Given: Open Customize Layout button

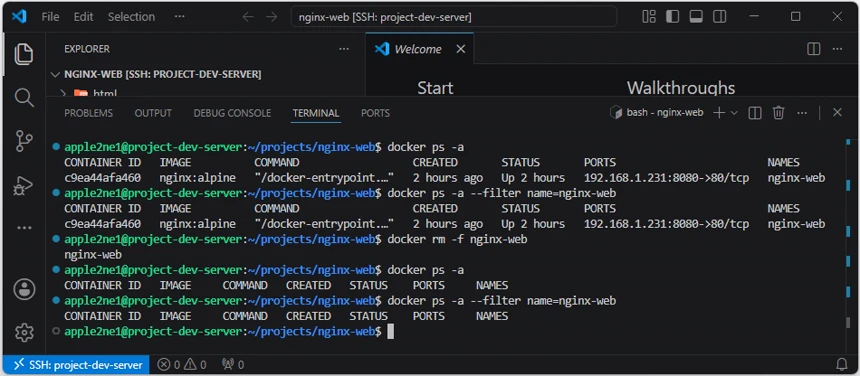Looking at the screenshot, I should 649,17.
